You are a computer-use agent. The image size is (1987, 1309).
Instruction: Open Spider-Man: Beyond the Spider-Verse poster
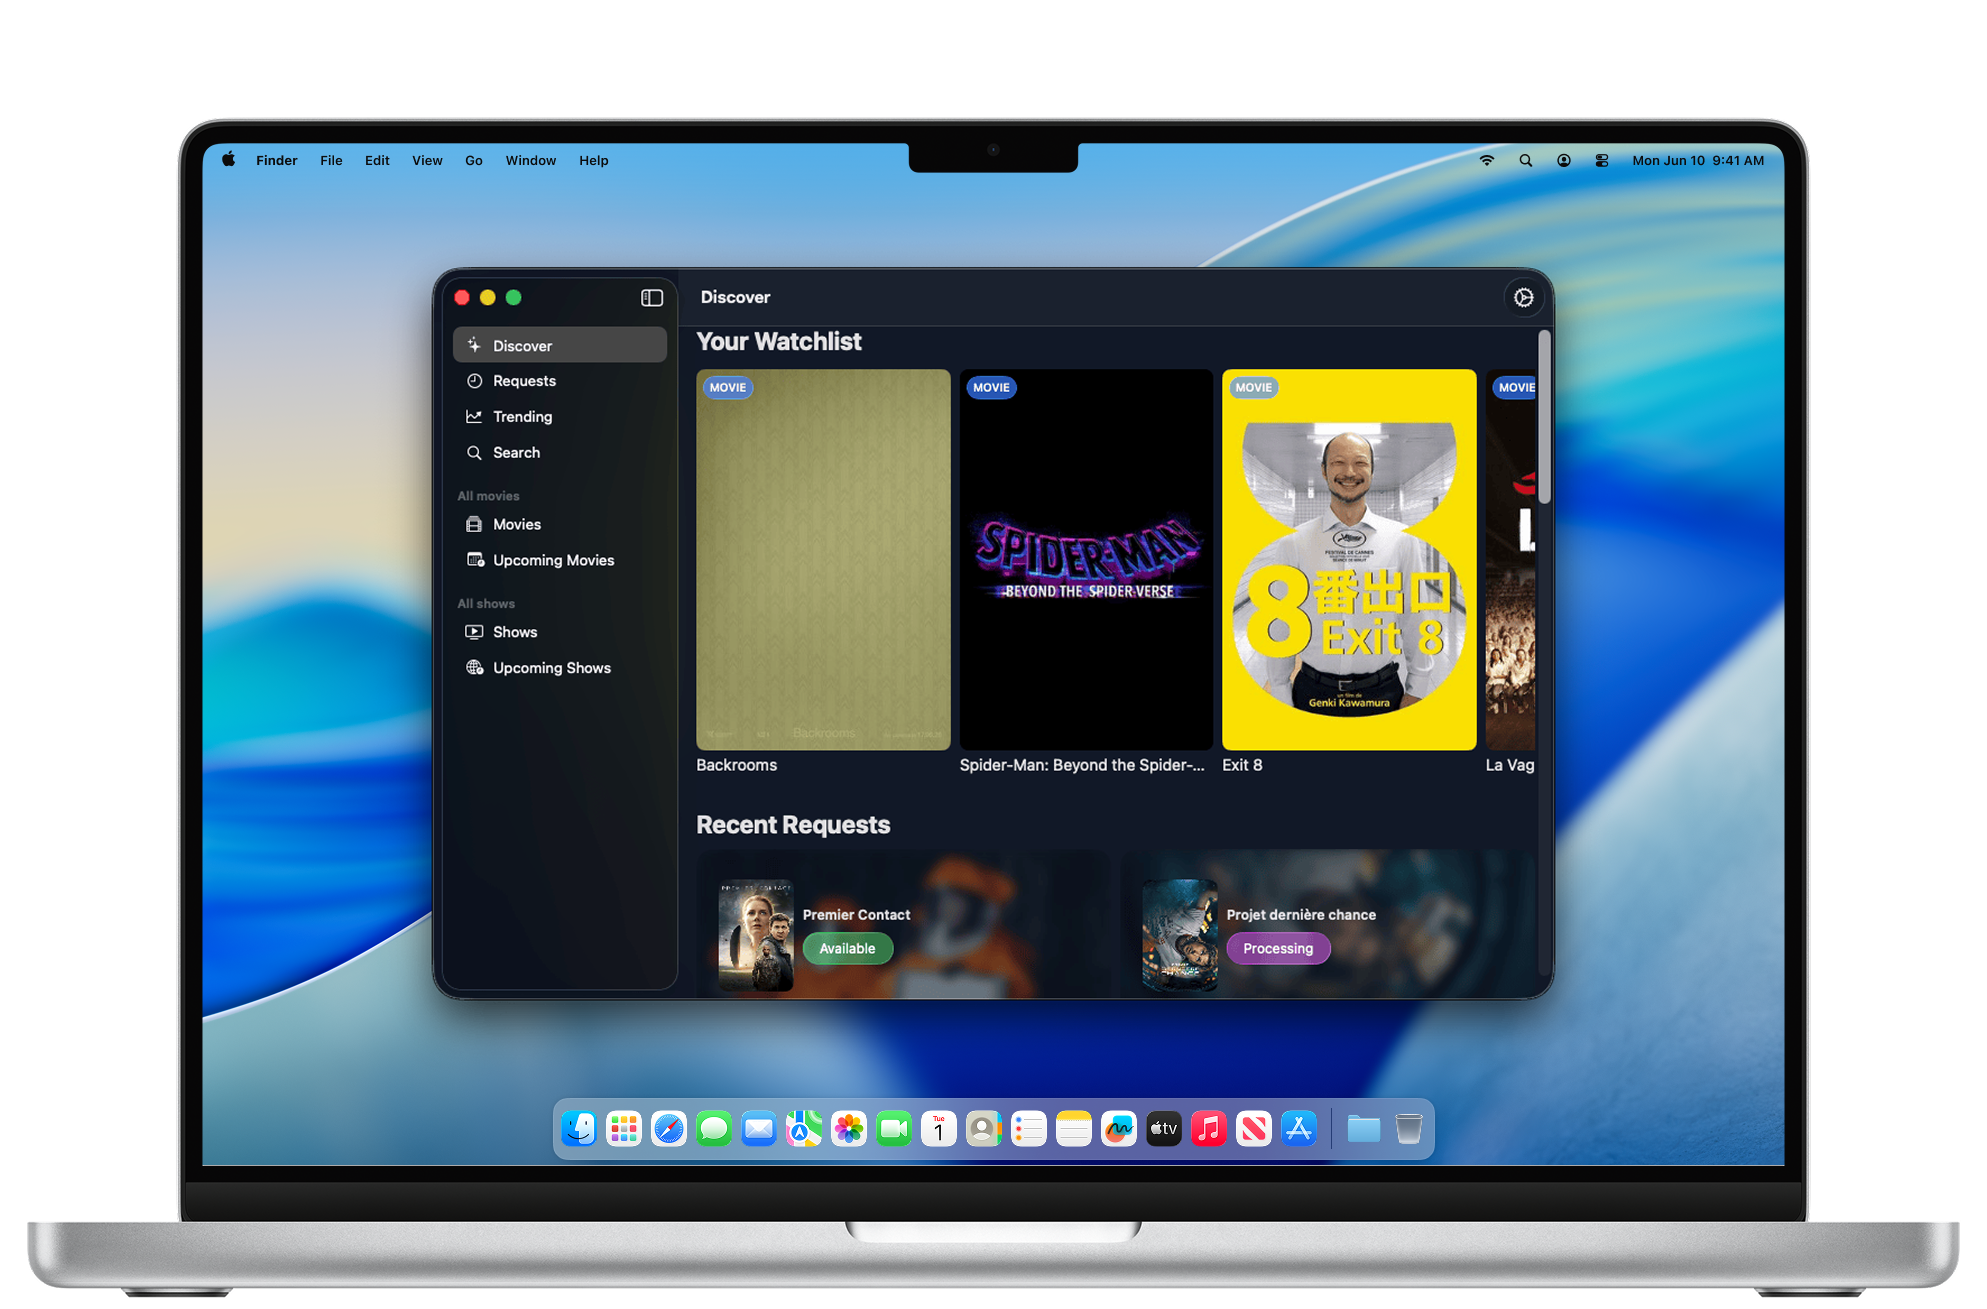tap(1086, 560)
